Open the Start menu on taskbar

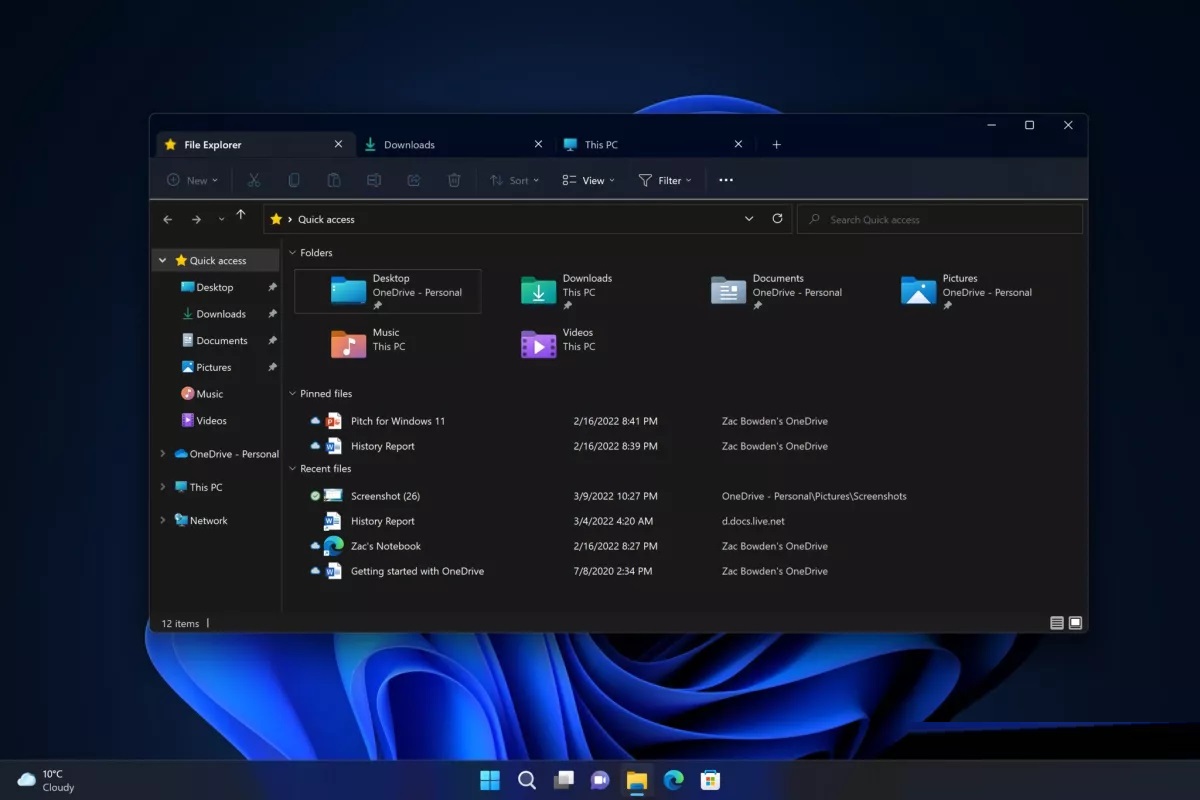490,780
